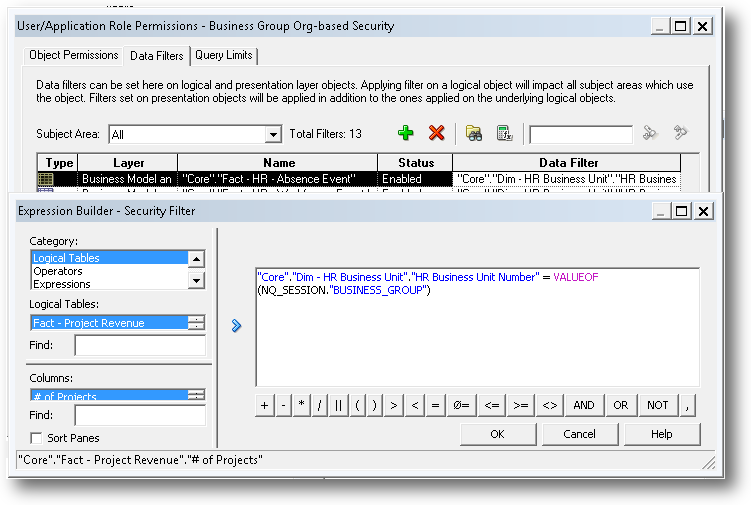Switch to the Object Permissions tab

(73, 55)
